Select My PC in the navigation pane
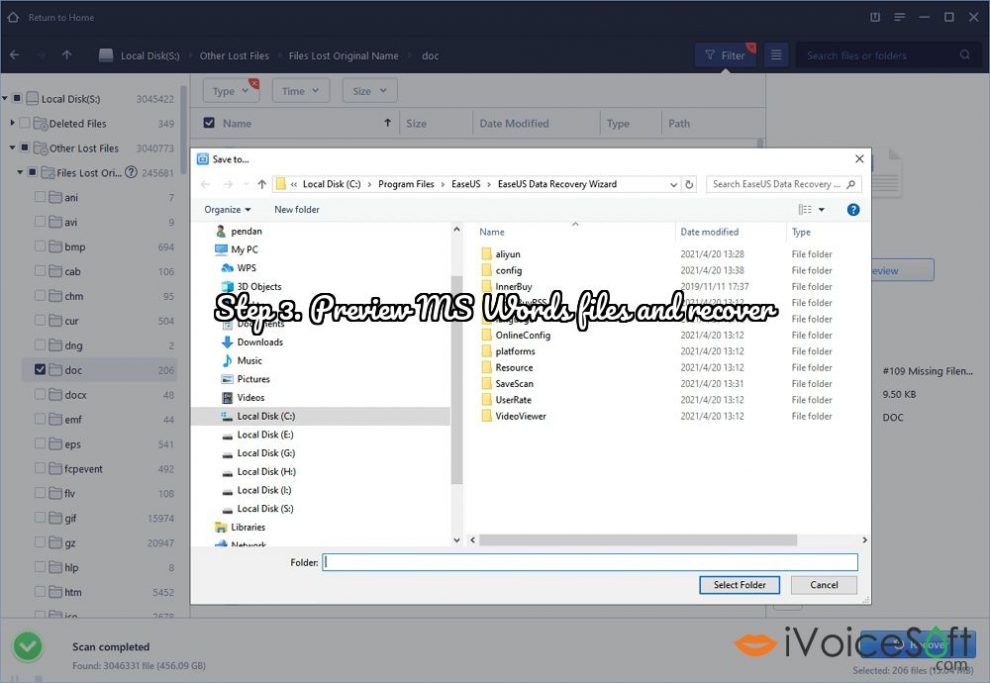 pyautogui.click(x=244, y=249)
